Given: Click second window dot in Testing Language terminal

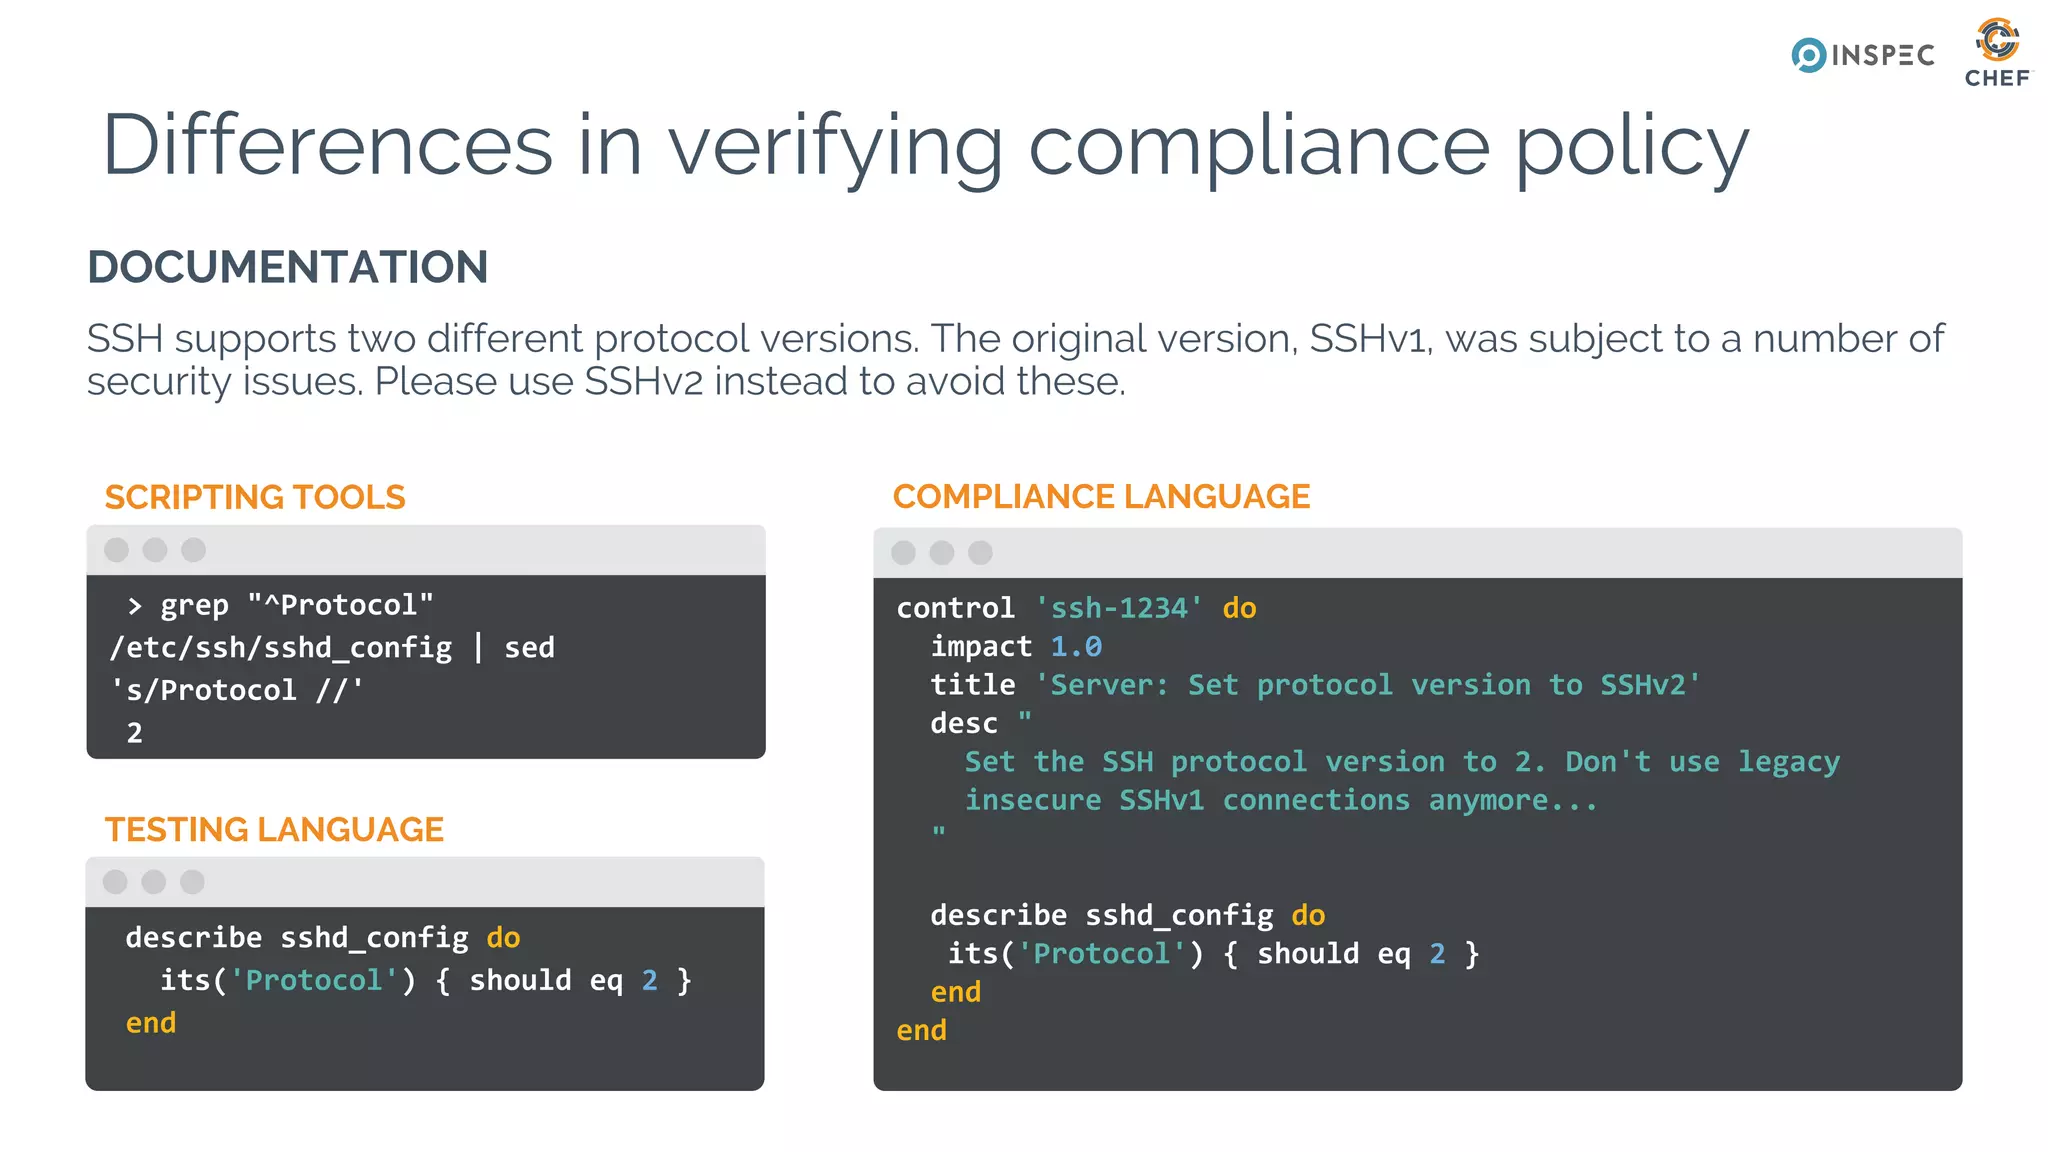Looking at the screenshot, I should (154, 882).
